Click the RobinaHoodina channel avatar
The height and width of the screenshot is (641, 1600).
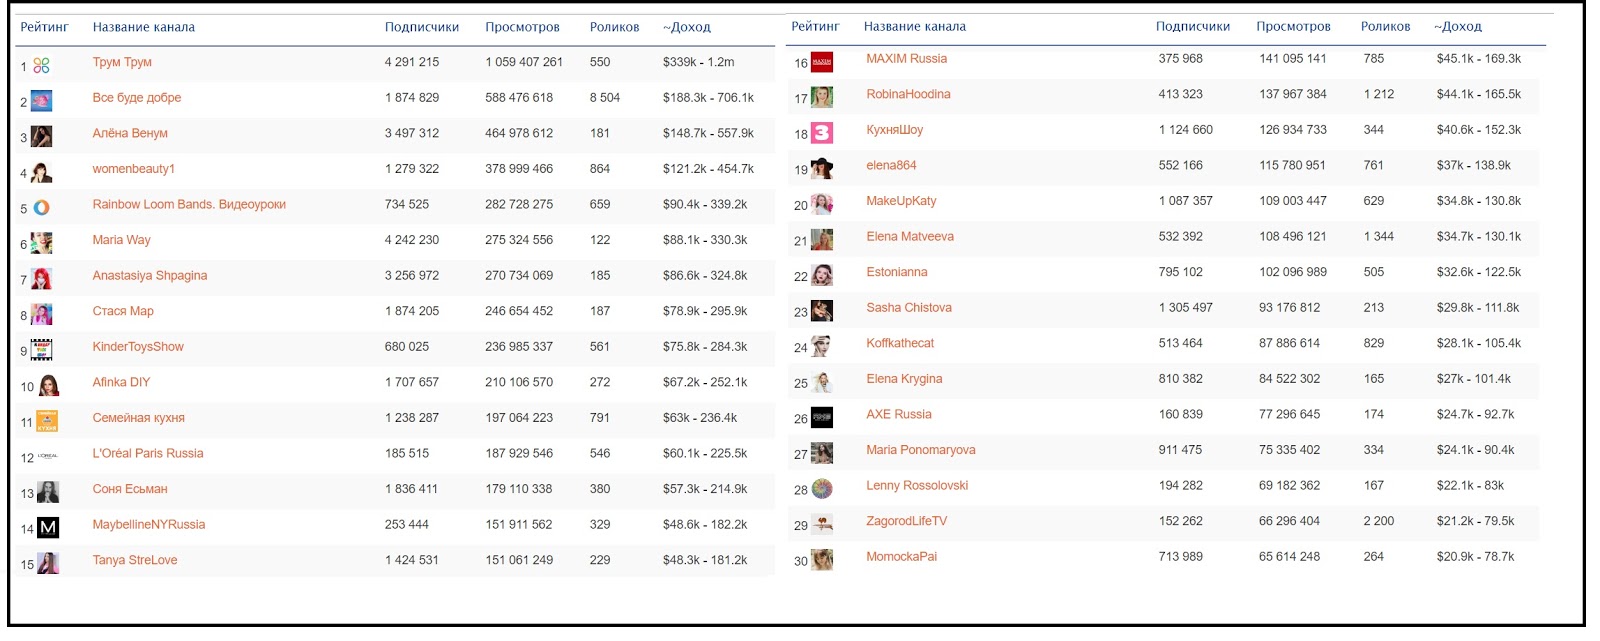click(x=821, y=98)
